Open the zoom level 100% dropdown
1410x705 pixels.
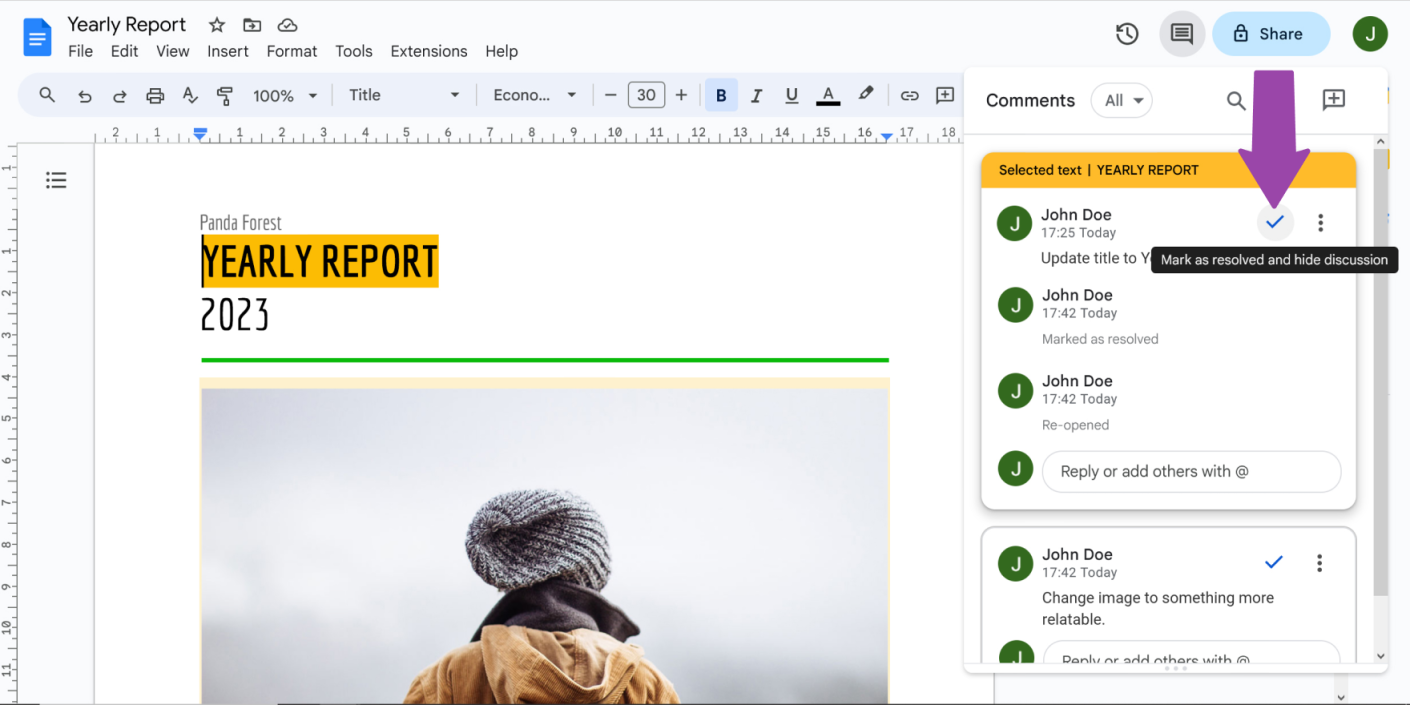pyautogui.click(x=284, y=96)
